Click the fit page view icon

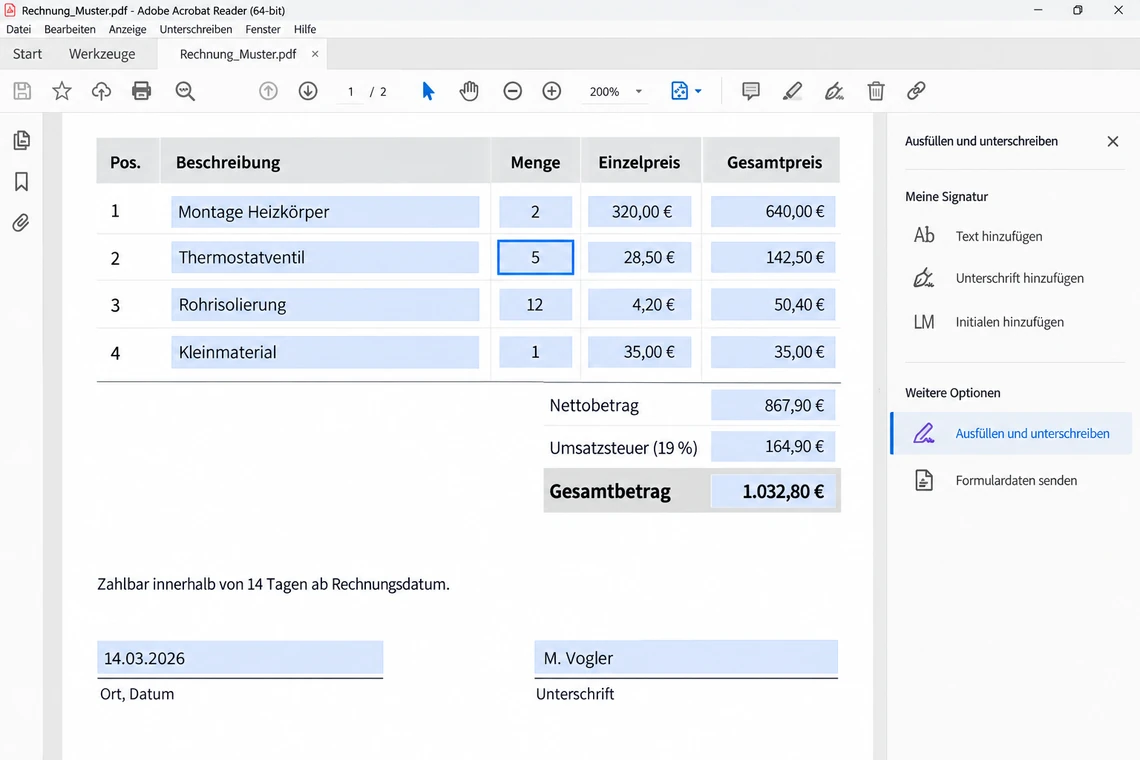coord(679,91)
